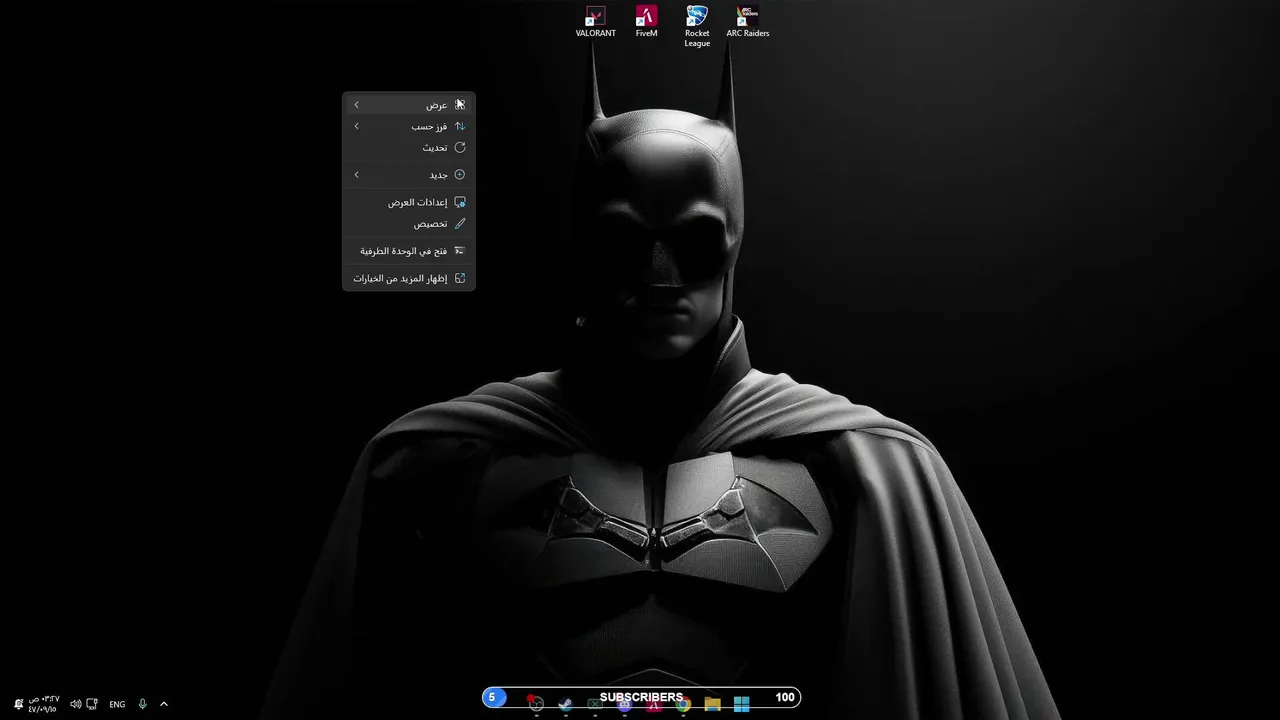Expand the فرز حسب (Sort by) submenu

click(409, 126)
